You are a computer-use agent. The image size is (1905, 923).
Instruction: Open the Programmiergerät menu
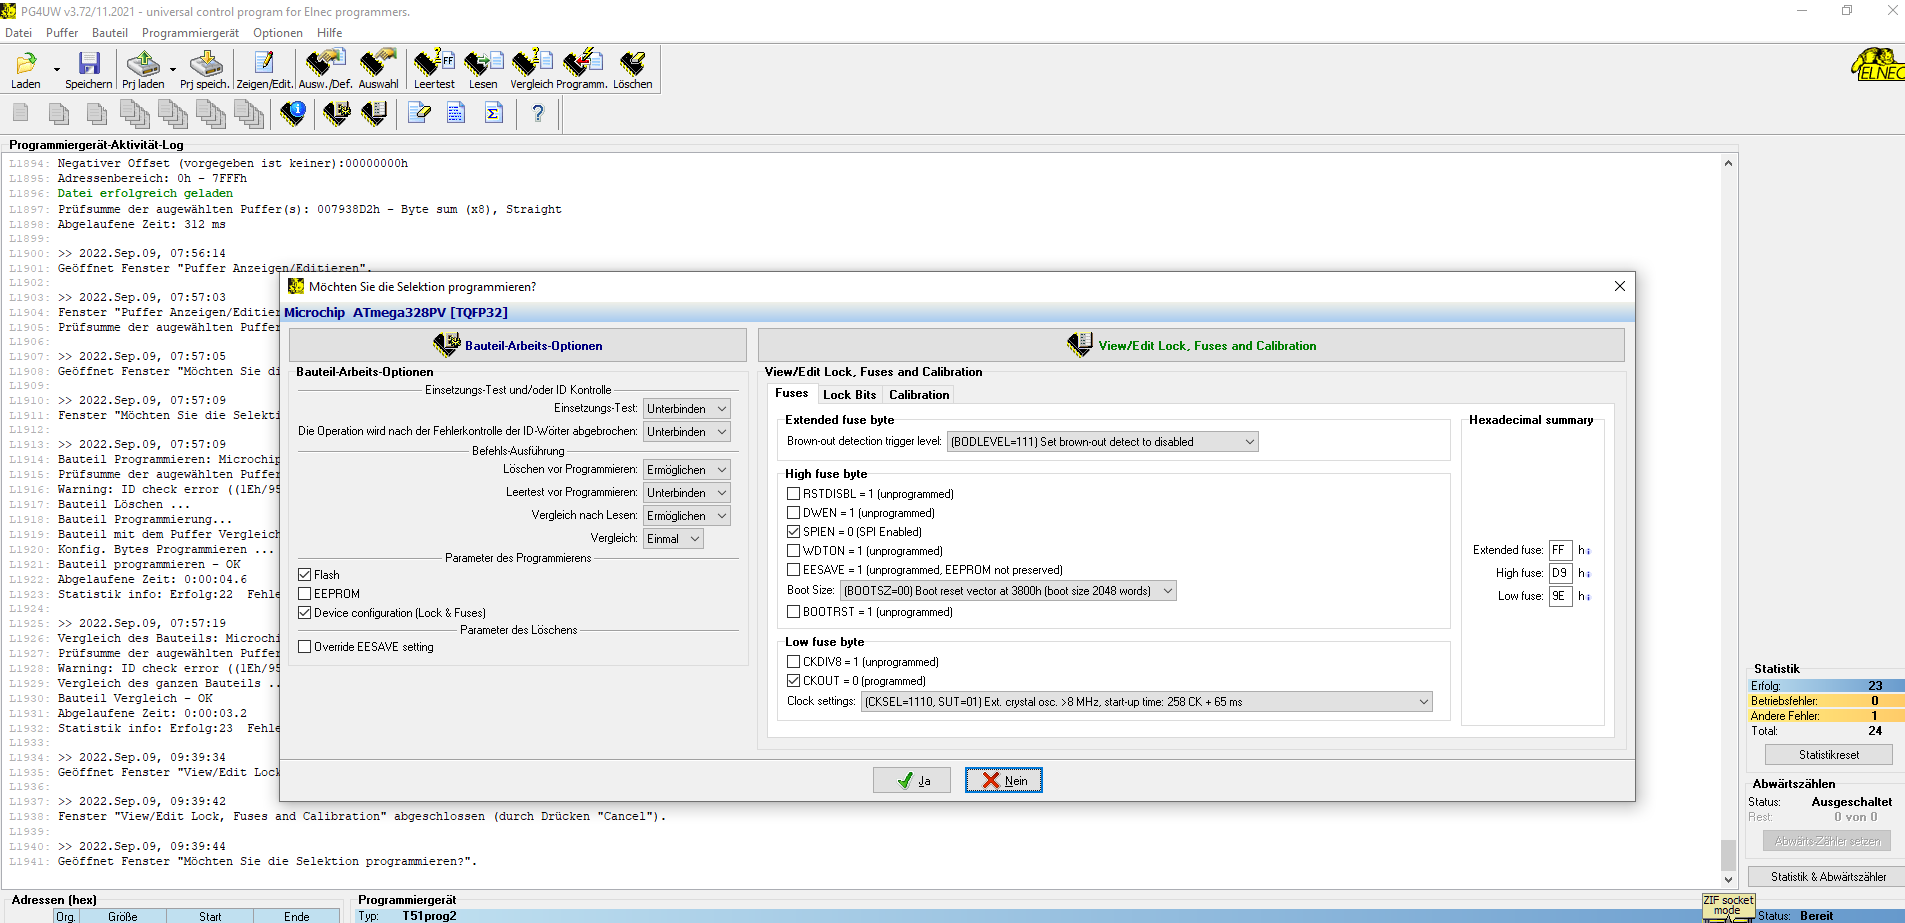point(190,33)
